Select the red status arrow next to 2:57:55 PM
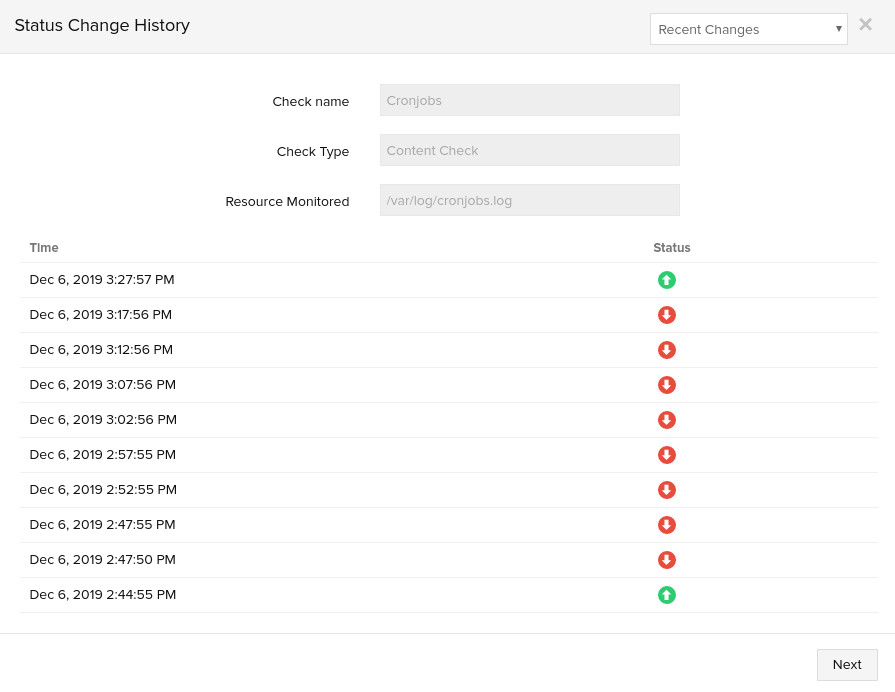This screenshot has width=895, height=692. click(666, 455)
